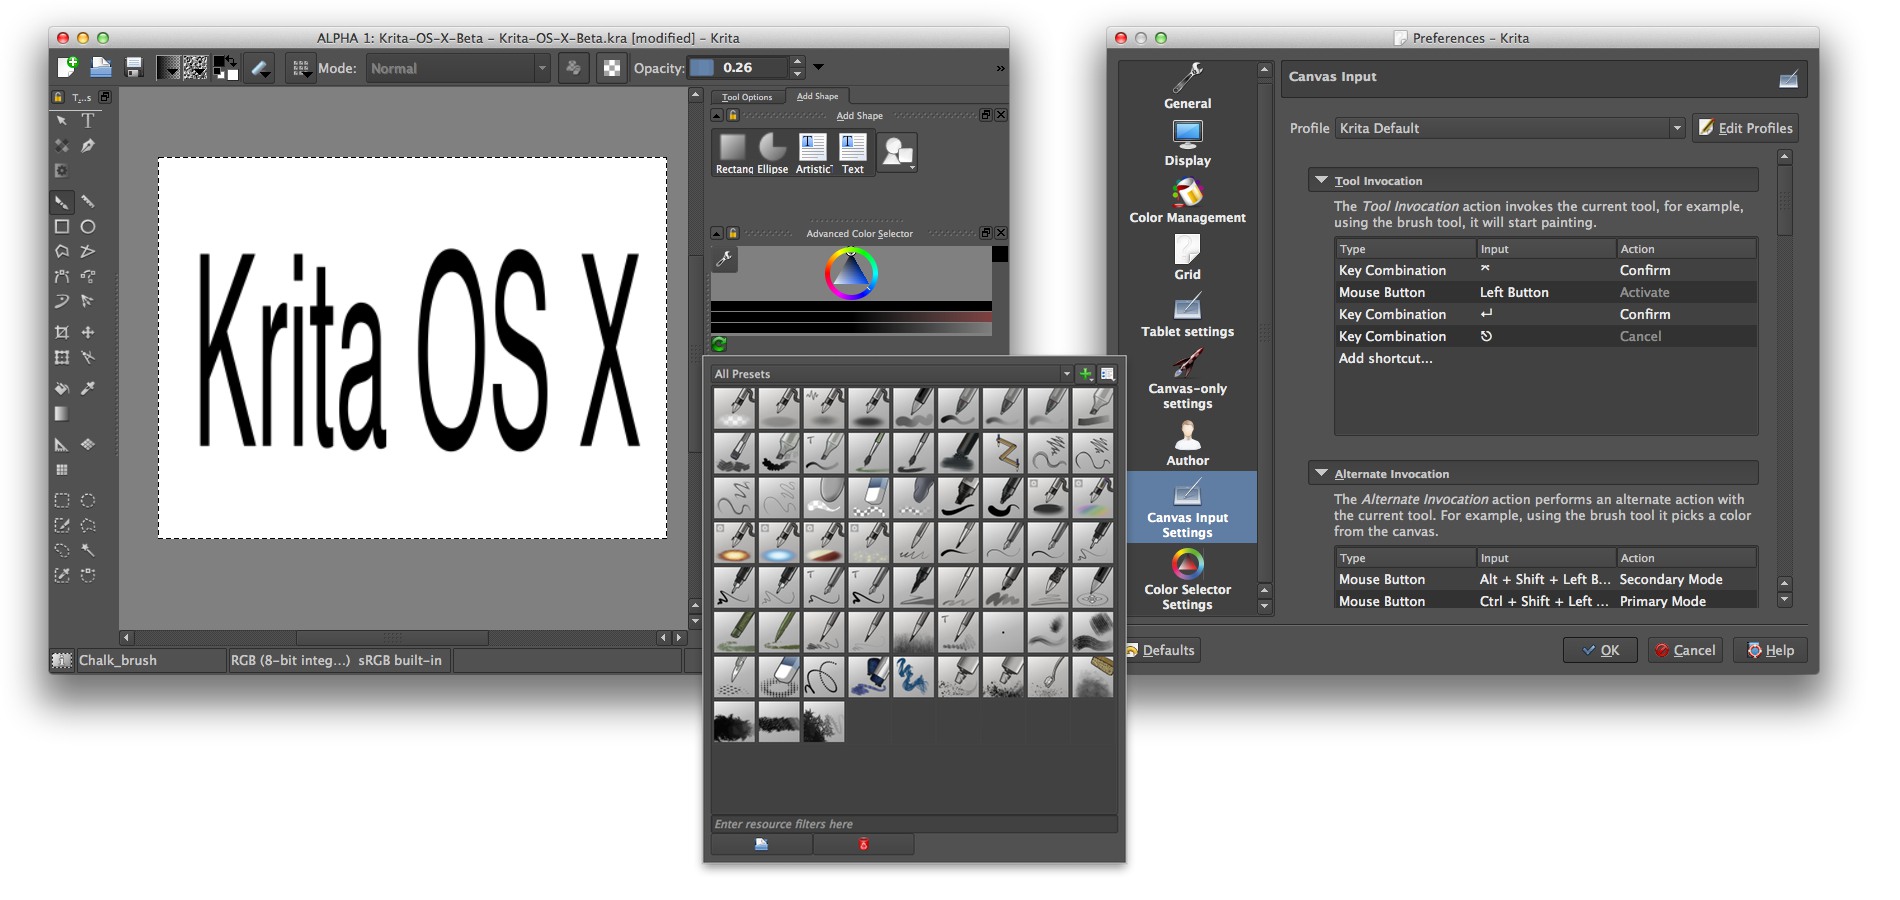Screen dimensions: 1900x900
Task: Float the Add Shape docker
Action: coord(985,115)
